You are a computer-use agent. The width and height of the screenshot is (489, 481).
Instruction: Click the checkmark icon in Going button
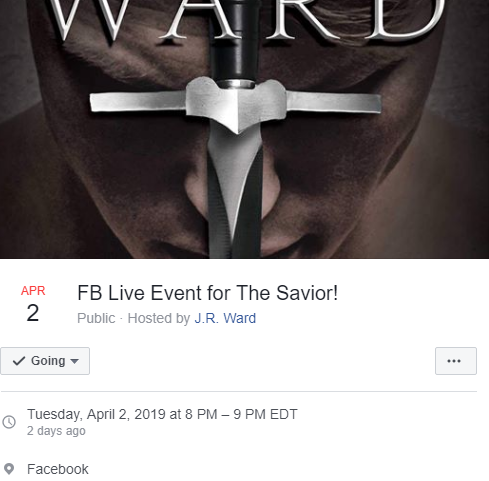19,361
